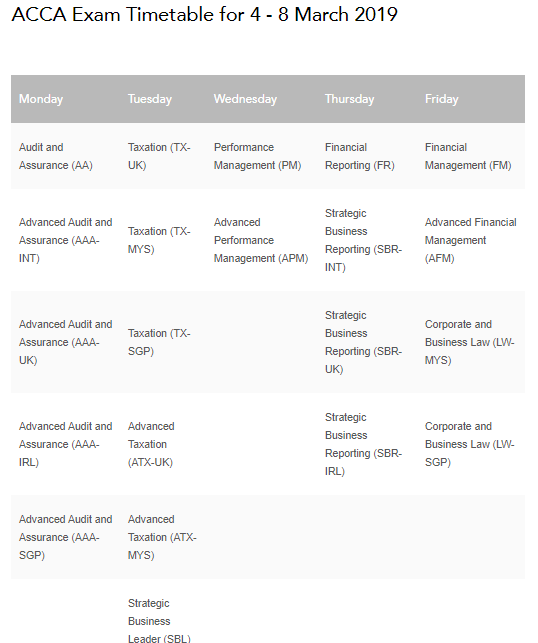Click the Wednesday column header
Image resolution: width=538 pixels, height=643 pixels.
pos(245,99)
